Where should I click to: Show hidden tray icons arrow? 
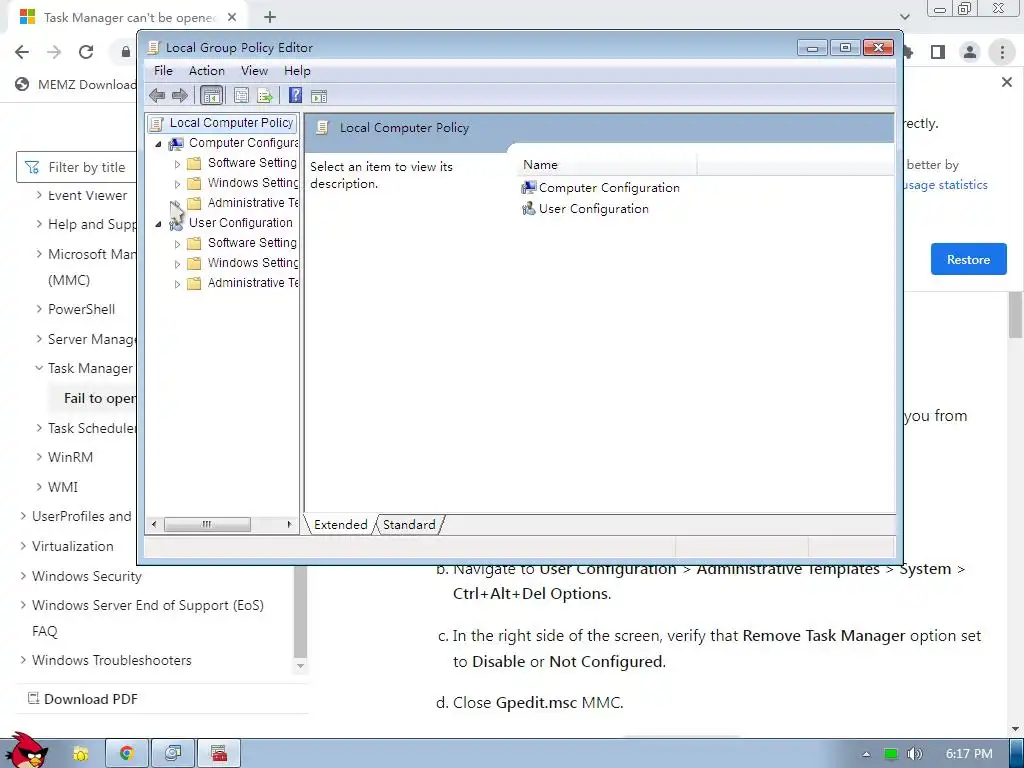866,754
